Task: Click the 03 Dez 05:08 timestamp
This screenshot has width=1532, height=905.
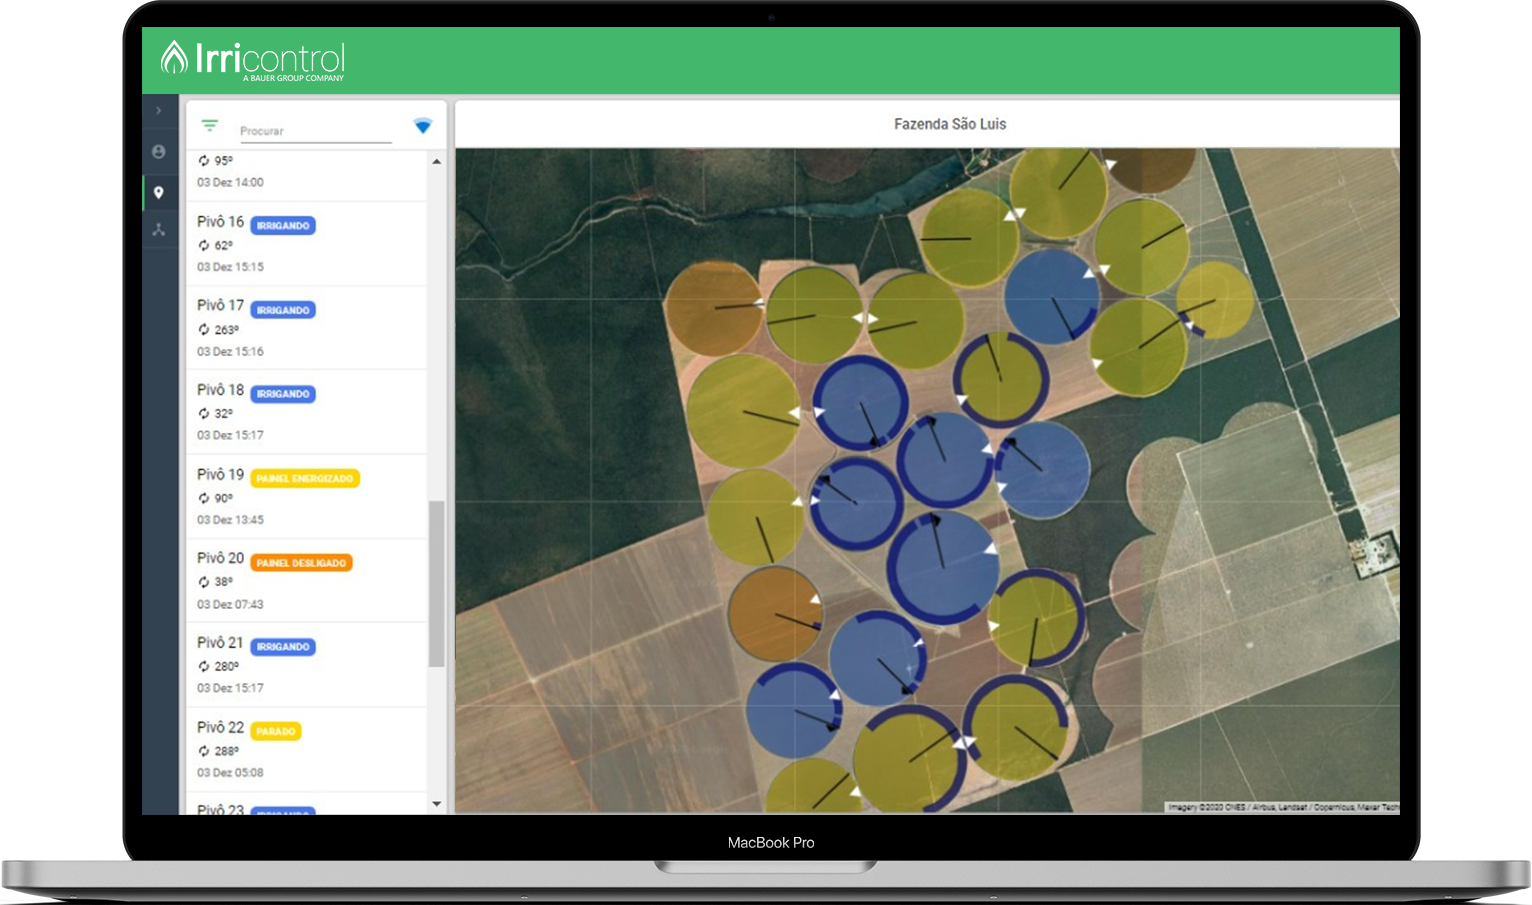Action: pyautogui.click(x=230, y=773)
